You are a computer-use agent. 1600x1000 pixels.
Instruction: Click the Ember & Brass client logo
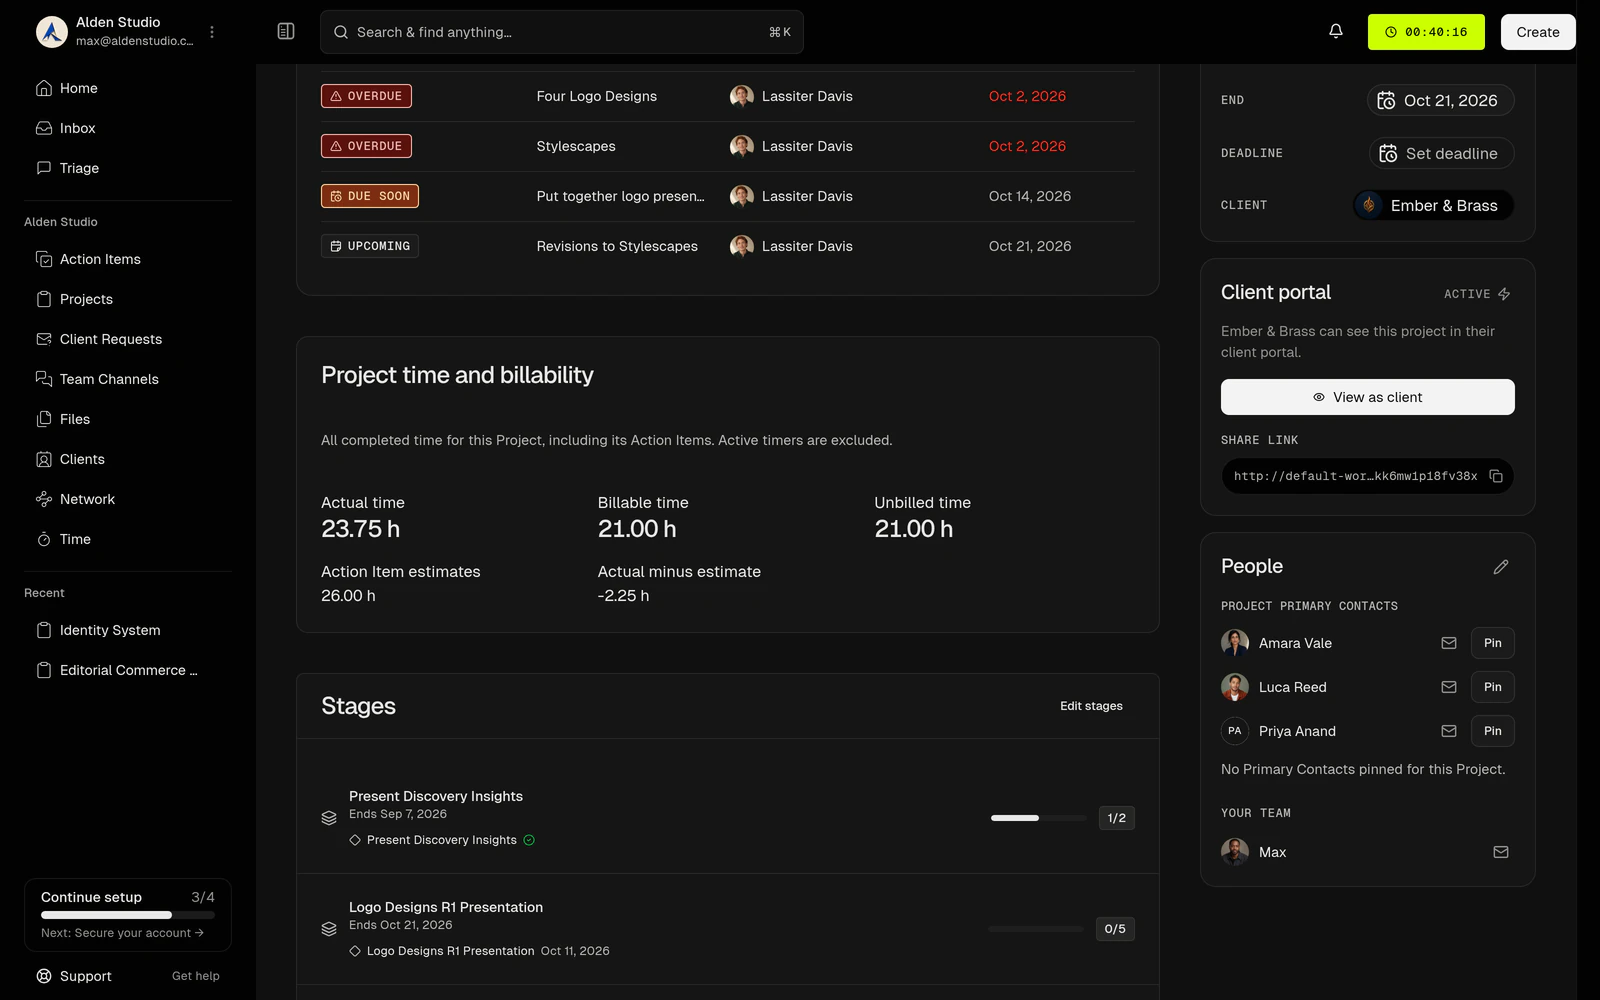[1369, 205]
